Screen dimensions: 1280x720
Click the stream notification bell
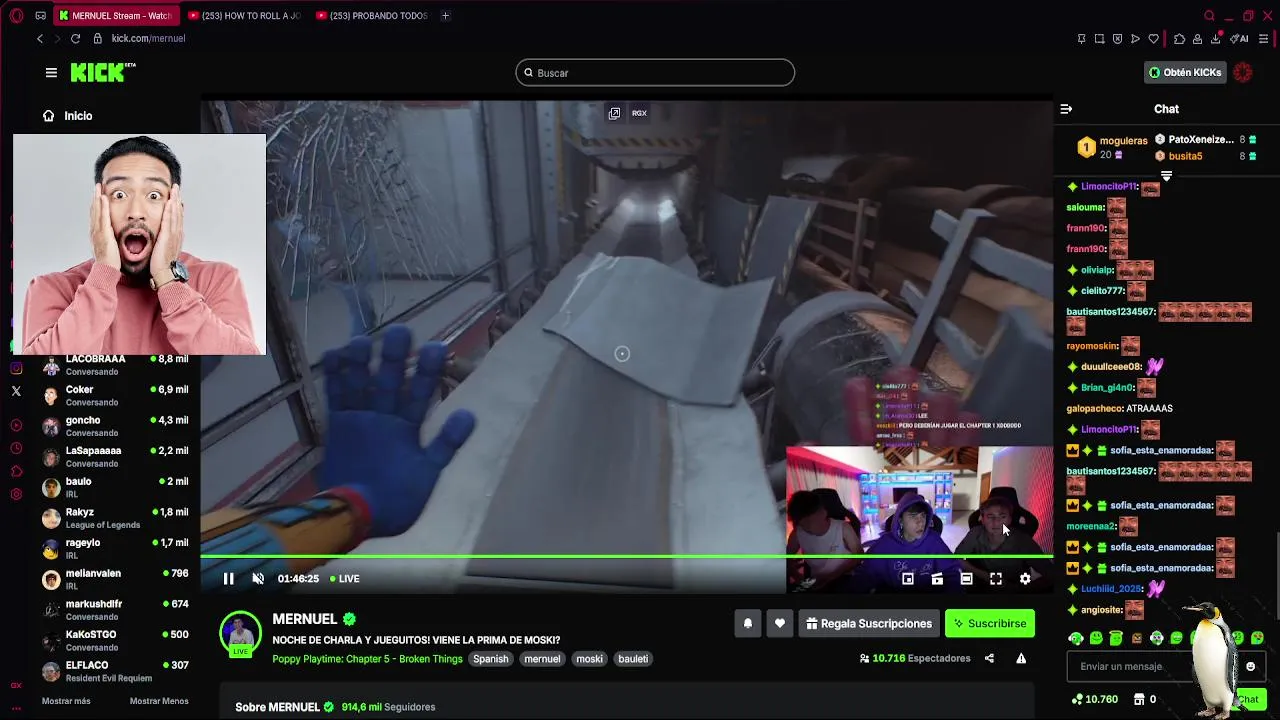click(x=747, y=623)
